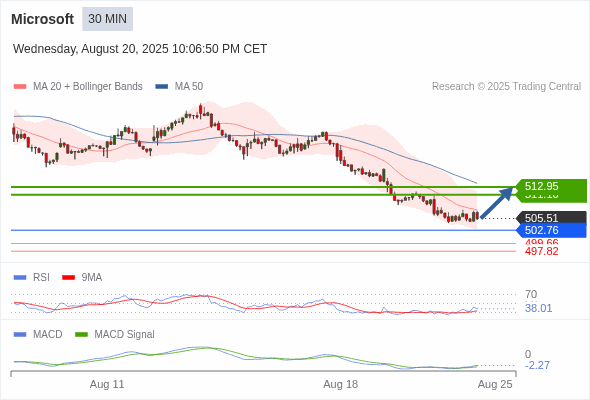Image resolution: width=590 pixels, height=400 pixels.
Task: Click the MA 20 + Bollinger Bands swatch
Action: (20, 87)
